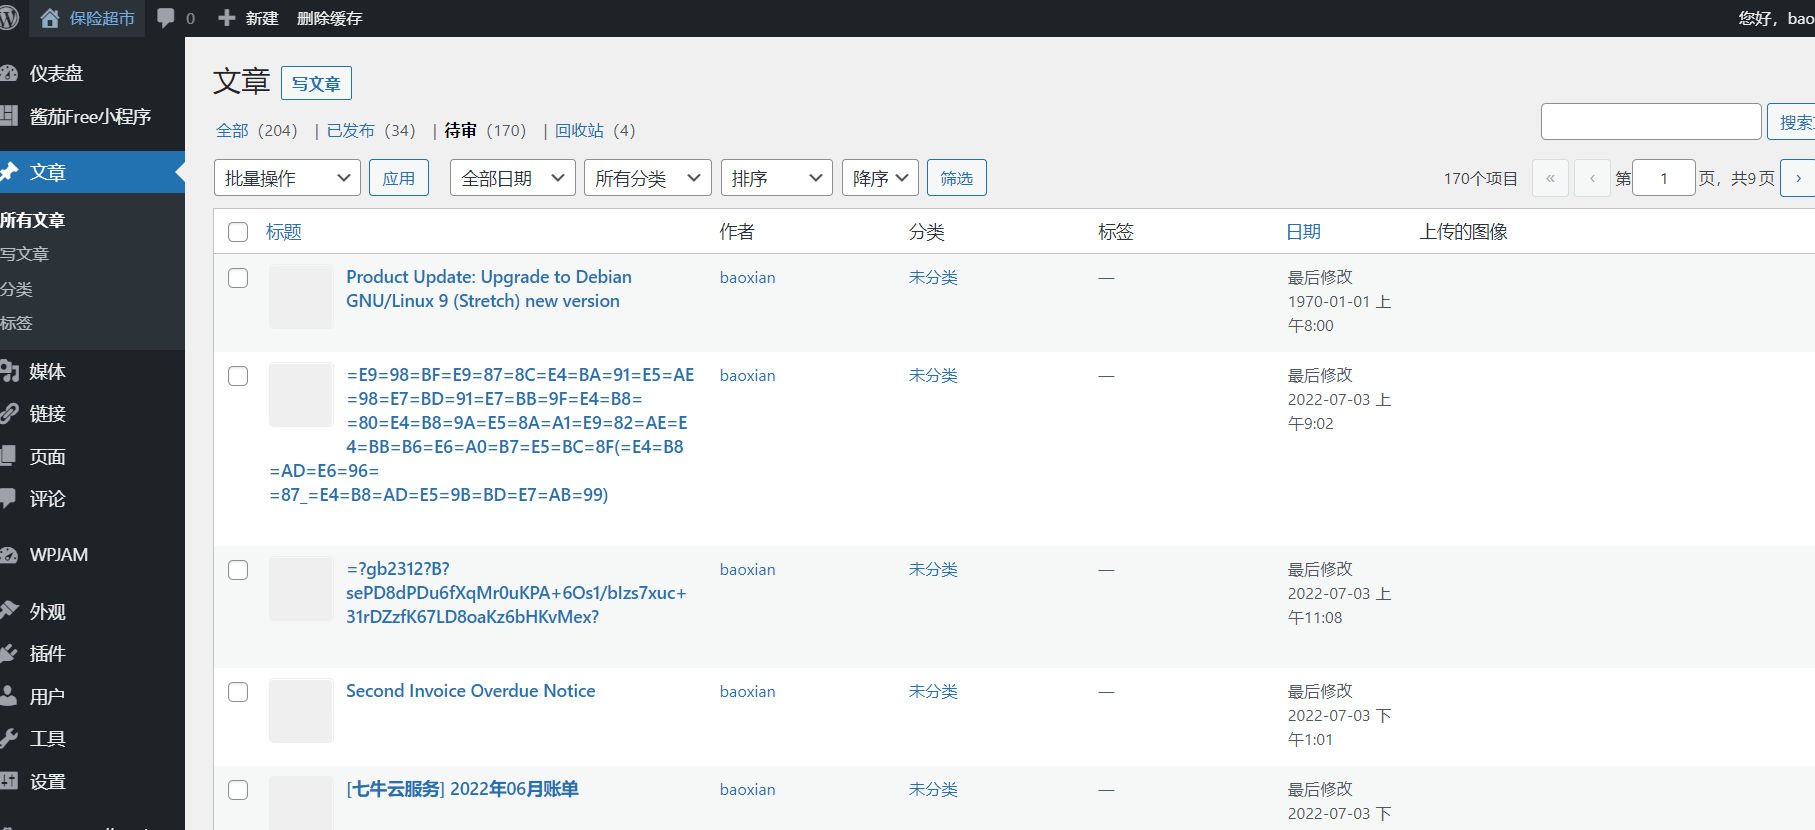Open 分类 submenu item in sidebar

pos(16,289)
